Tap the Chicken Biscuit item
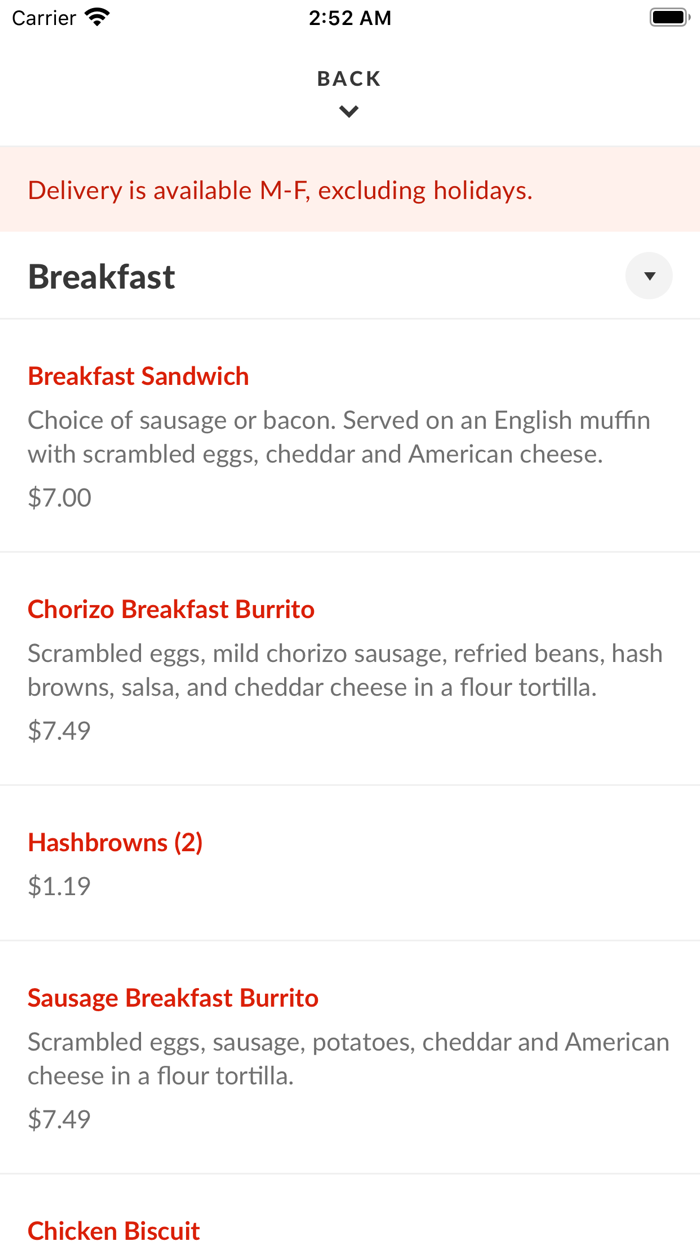Screen dimensions: 700x1244 tap(114, 1230)
